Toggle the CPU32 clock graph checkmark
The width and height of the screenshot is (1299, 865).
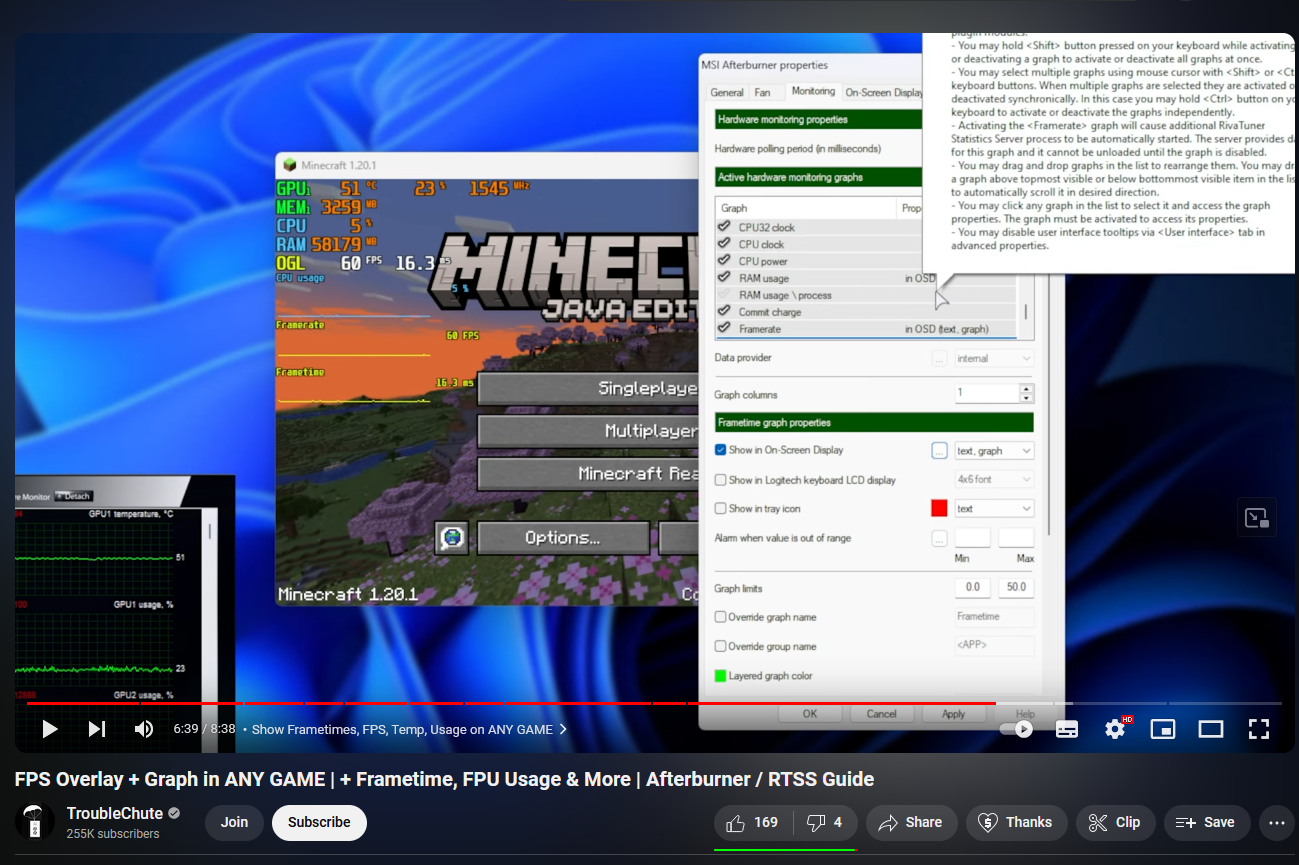coord(725,227)
